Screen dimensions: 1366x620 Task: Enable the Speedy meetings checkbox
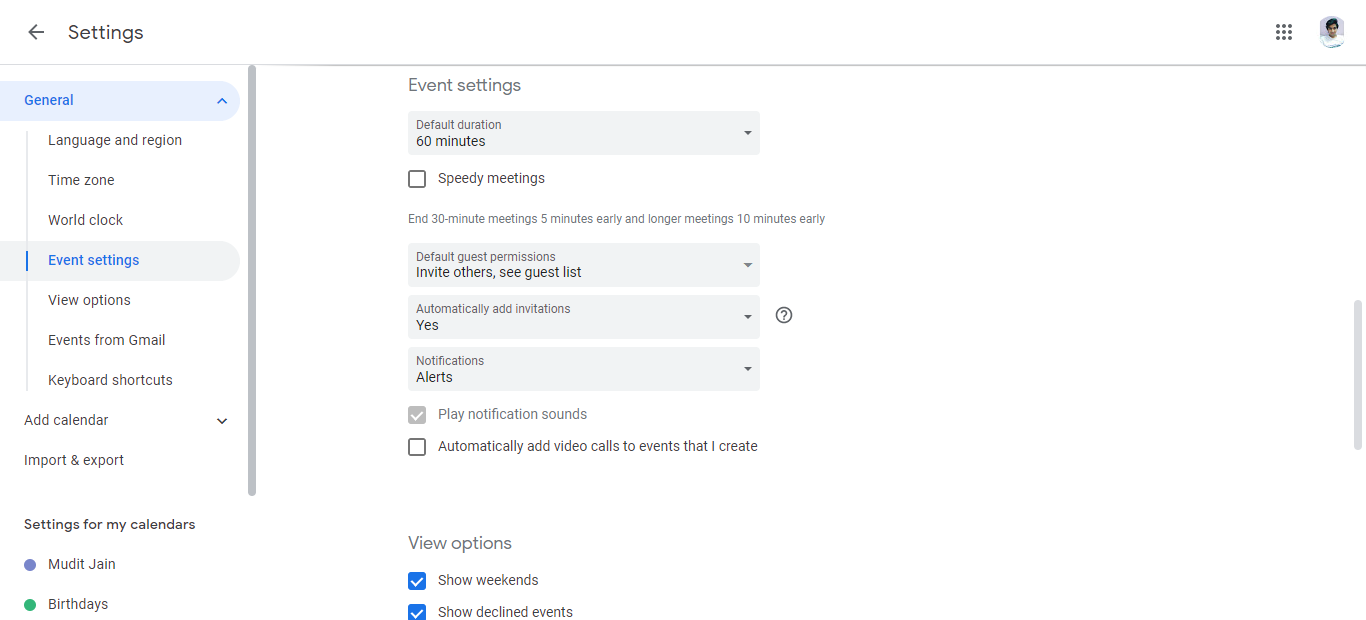[x=417, y=179]
